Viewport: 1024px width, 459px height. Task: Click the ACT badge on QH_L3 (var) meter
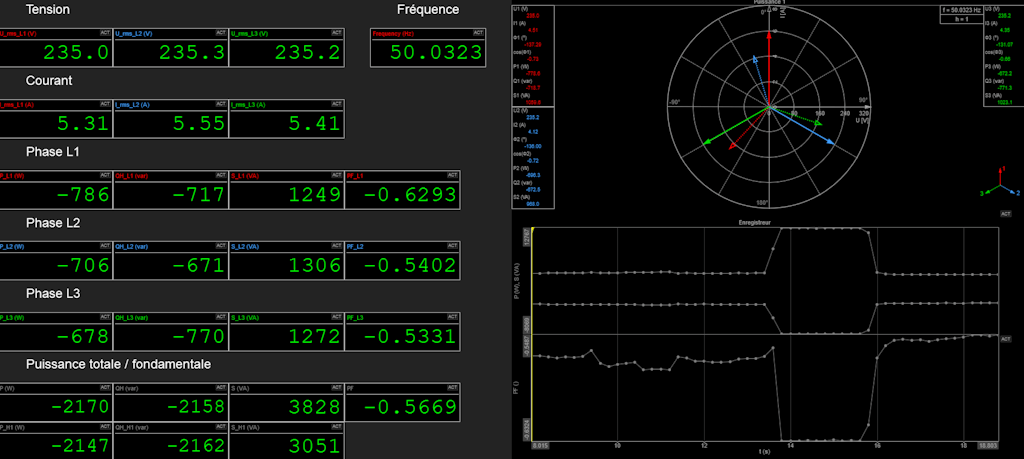[221, 317]
